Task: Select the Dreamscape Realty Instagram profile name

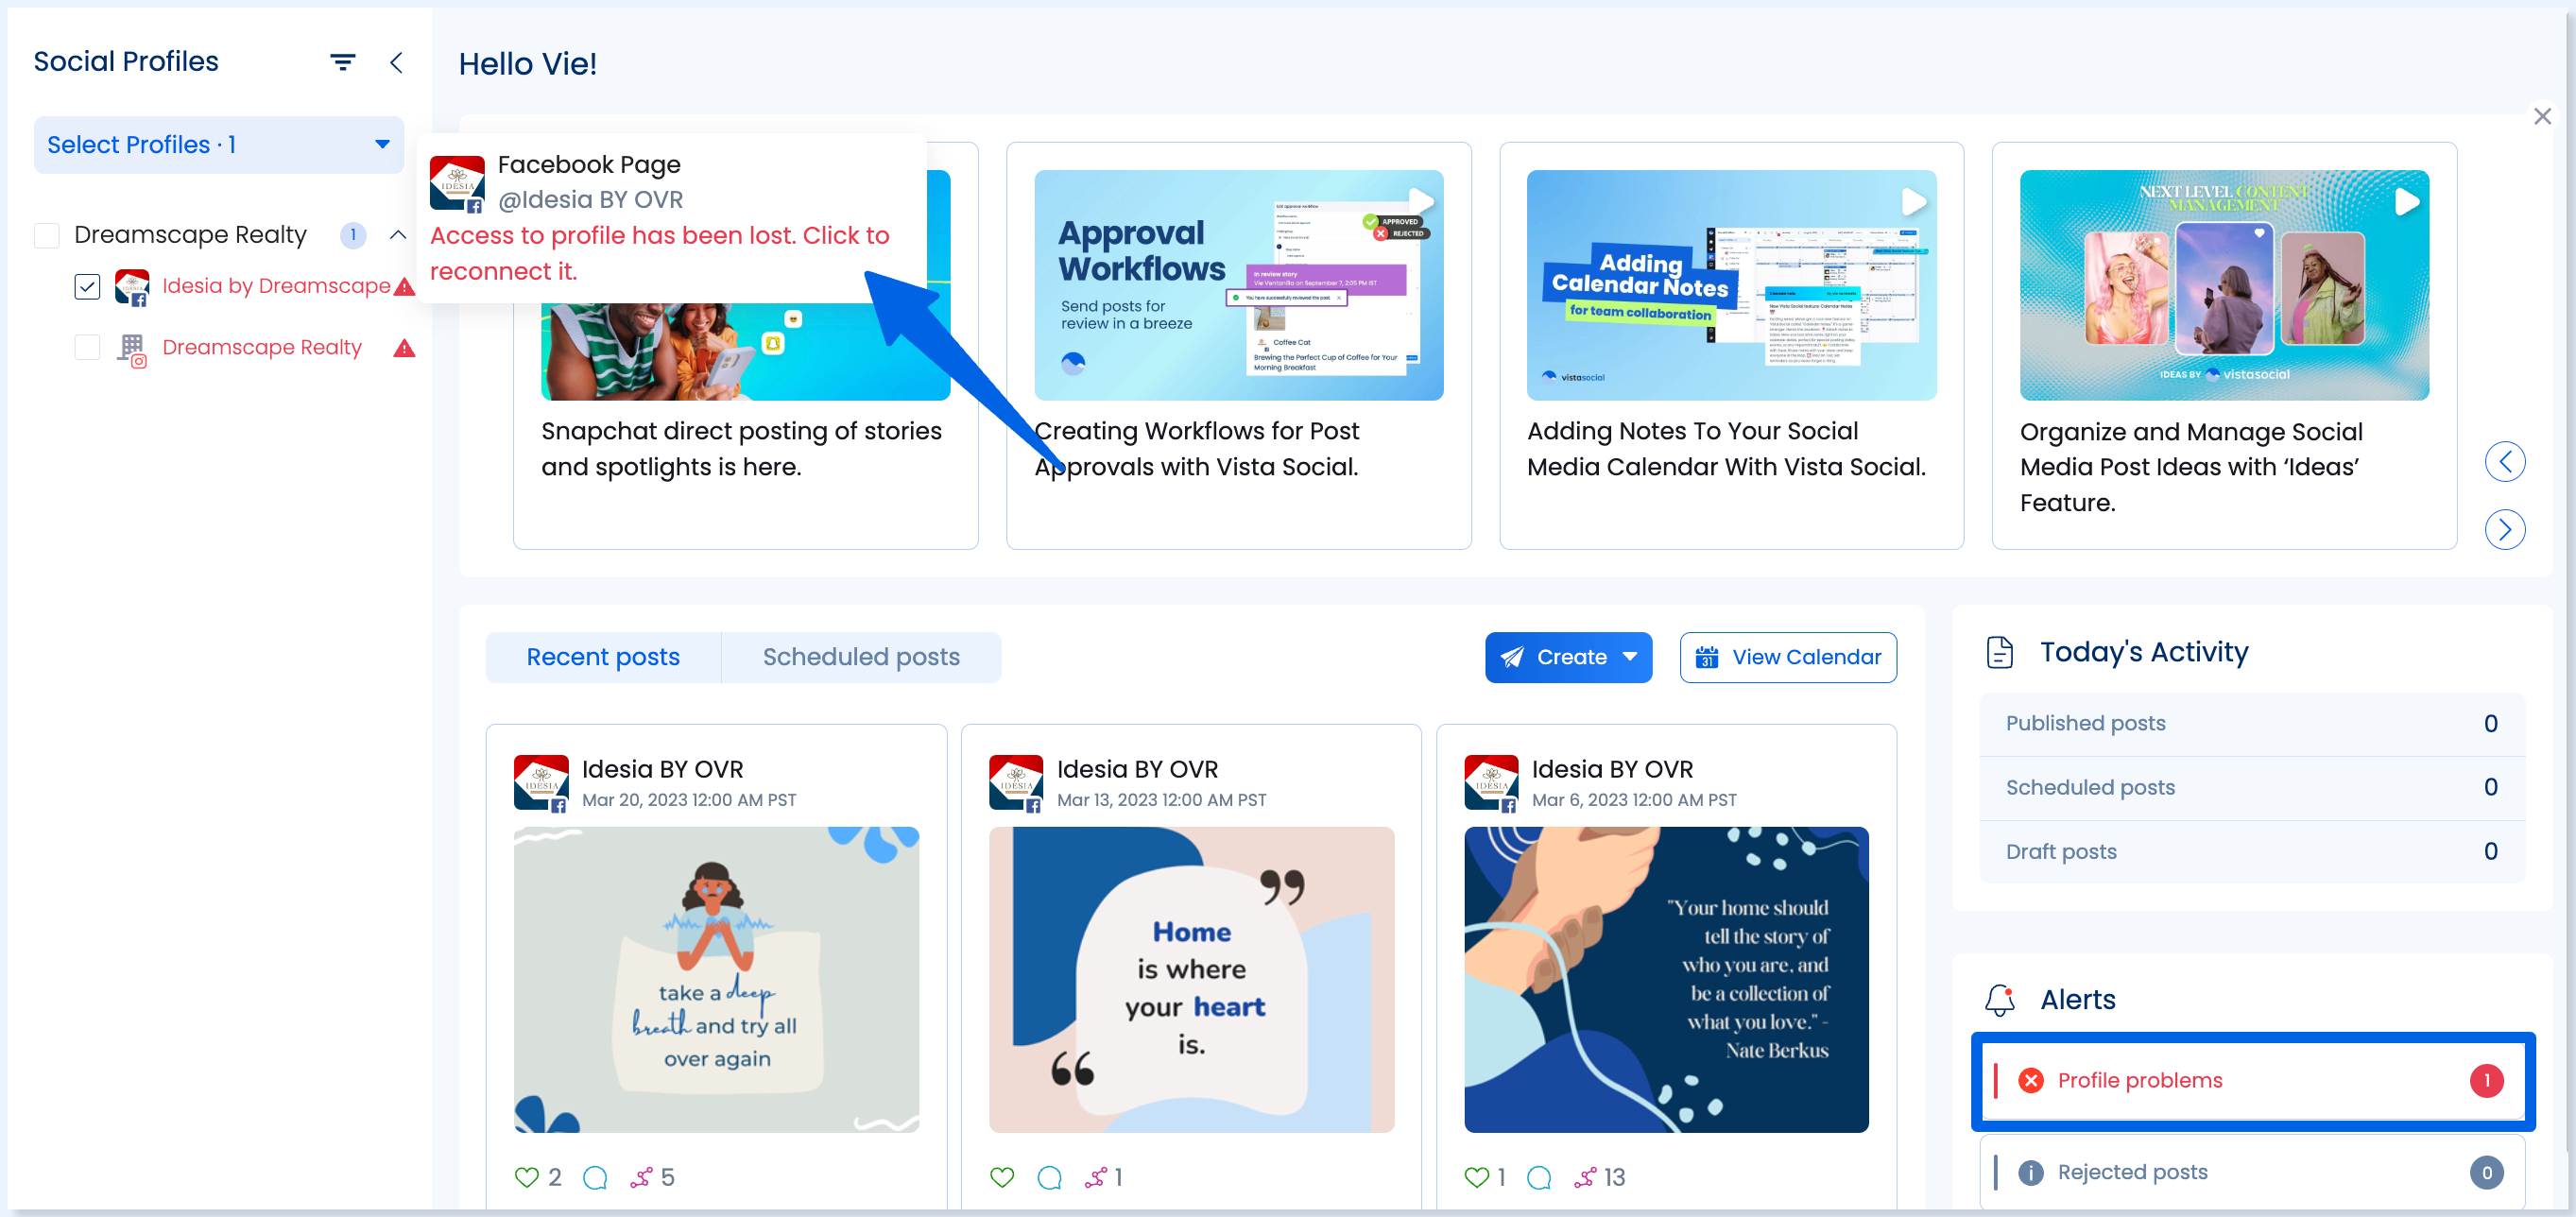Action: click(x=262, y=347)
